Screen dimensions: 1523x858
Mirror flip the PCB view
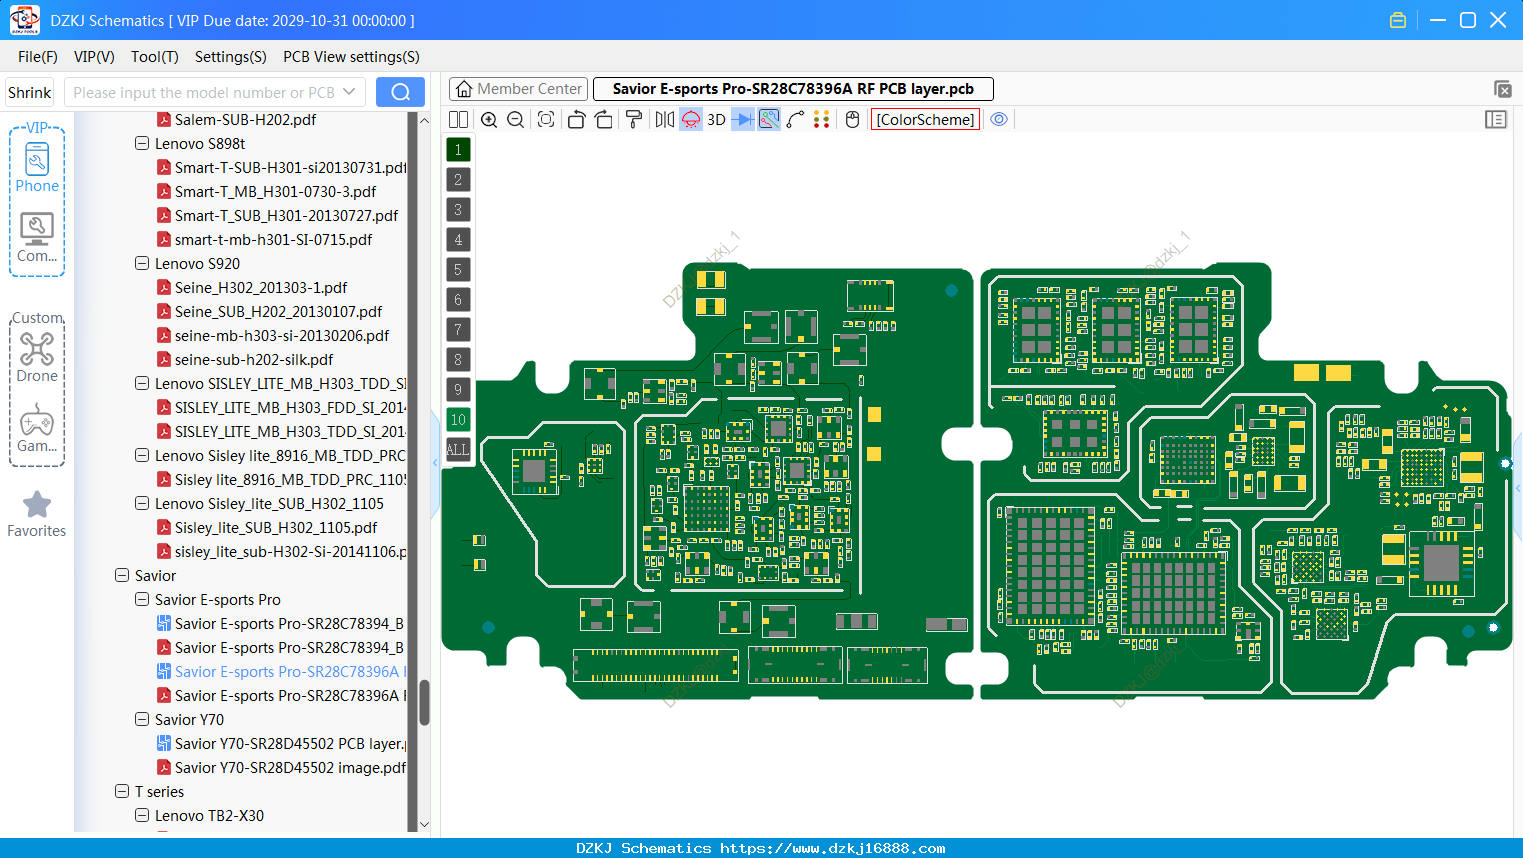(665, 120)
